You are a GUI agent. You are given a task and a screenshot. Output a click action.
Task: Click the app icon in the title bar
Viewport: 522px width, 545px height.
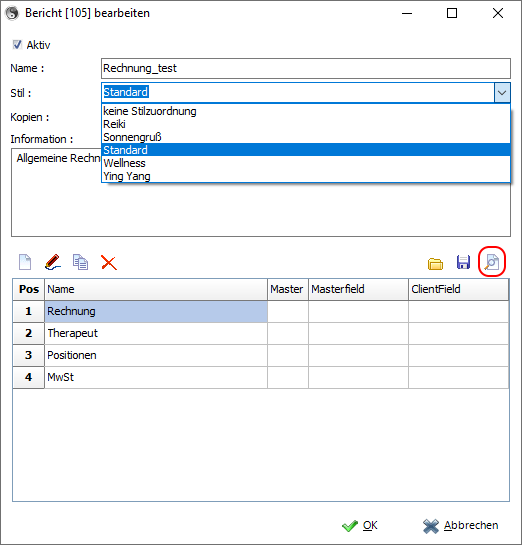click(x=12, y=13)
